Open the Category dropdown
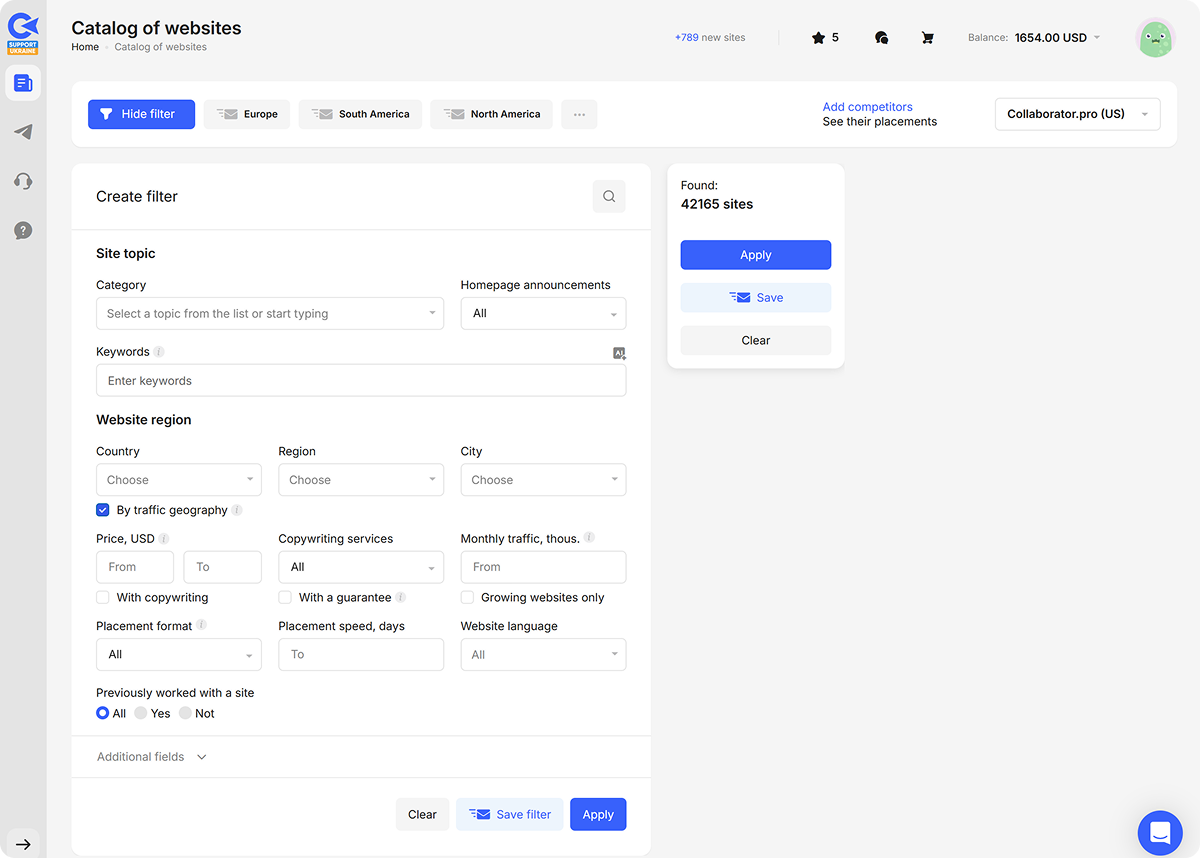1200x858 pixels. pos(270,313)
